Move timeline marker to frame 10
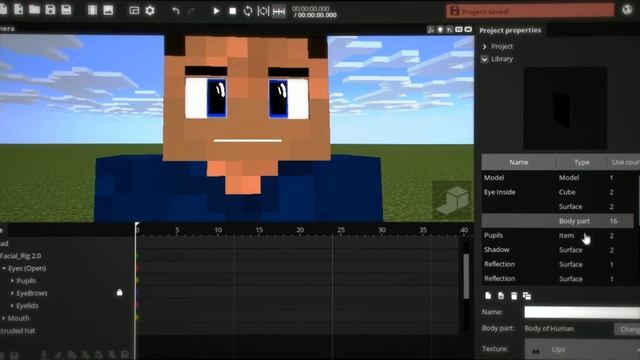This screenshot has width=640, height=360. tap(218, 231)
